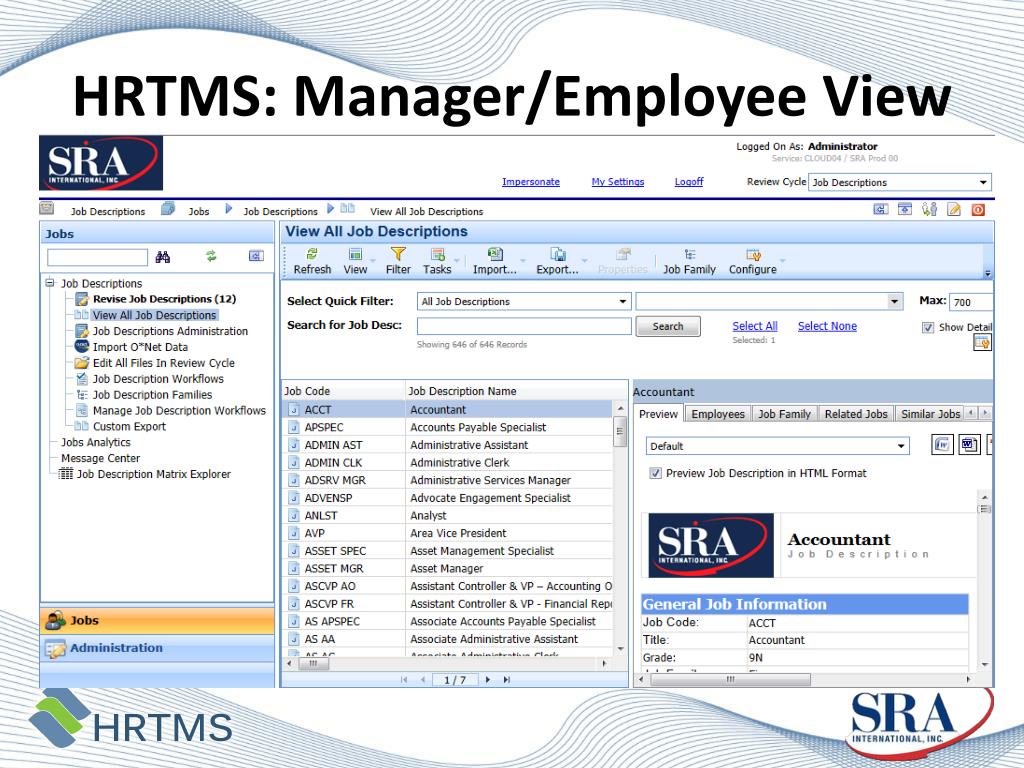Click the Job Description Families hierarchy icon
This screenshot has height=768, width=1024.
(x=82, y=394)
